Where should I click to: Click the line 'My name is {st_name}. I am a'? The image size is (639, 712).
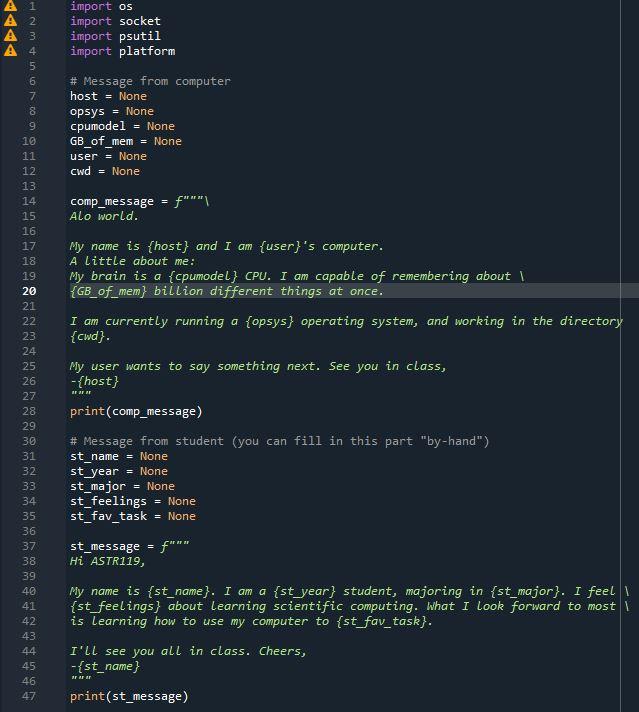[x=350, y=591]
